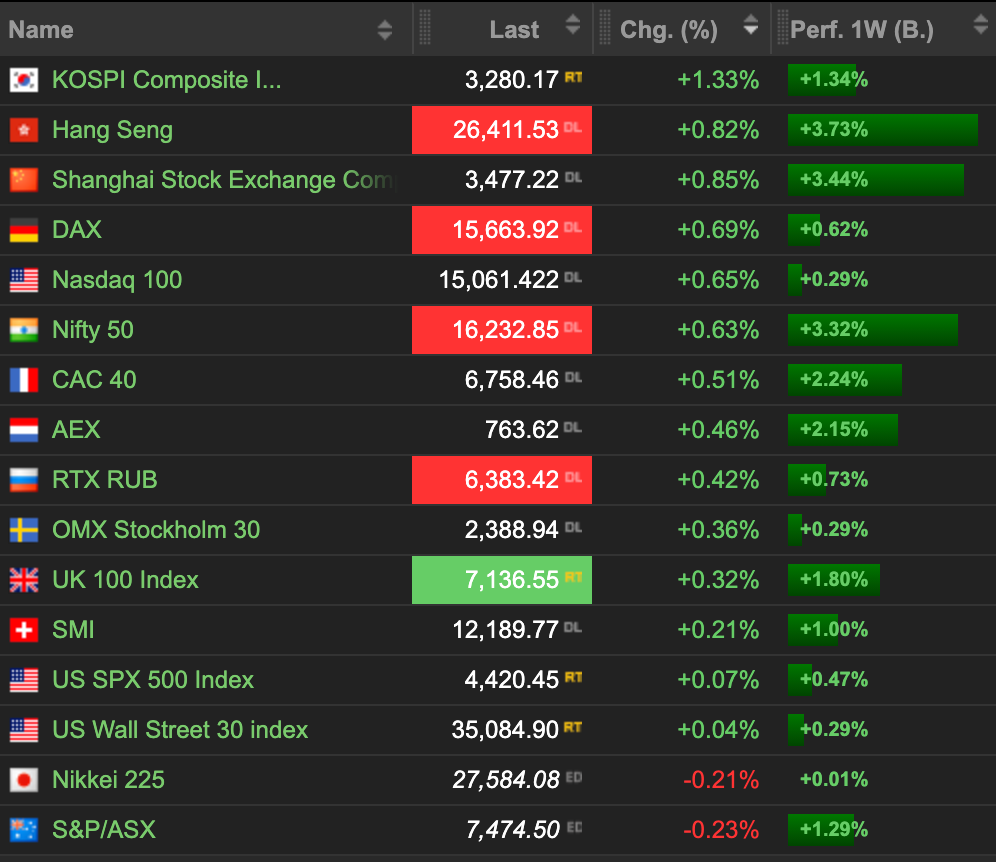Click Shanghai +3.44% weekly performance bar
Screen dimensions: 996x862
[x=876, y=180]
